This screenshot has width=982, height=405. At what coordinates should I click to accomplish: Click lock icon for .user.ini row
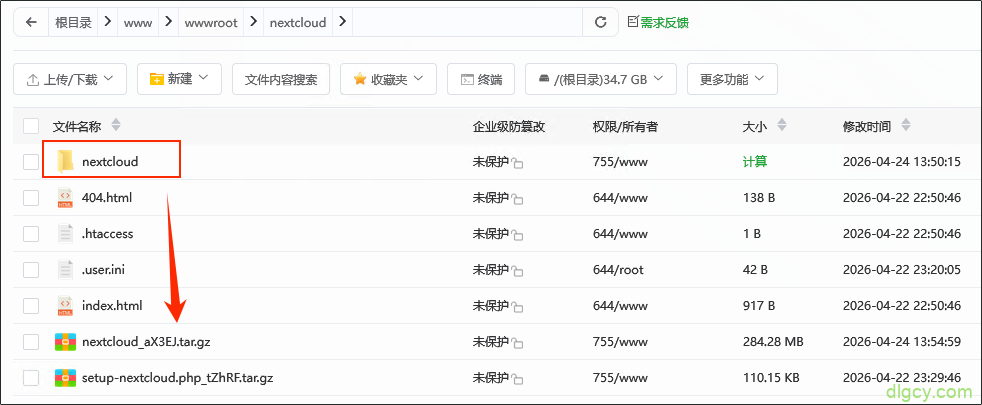[517, 271]
